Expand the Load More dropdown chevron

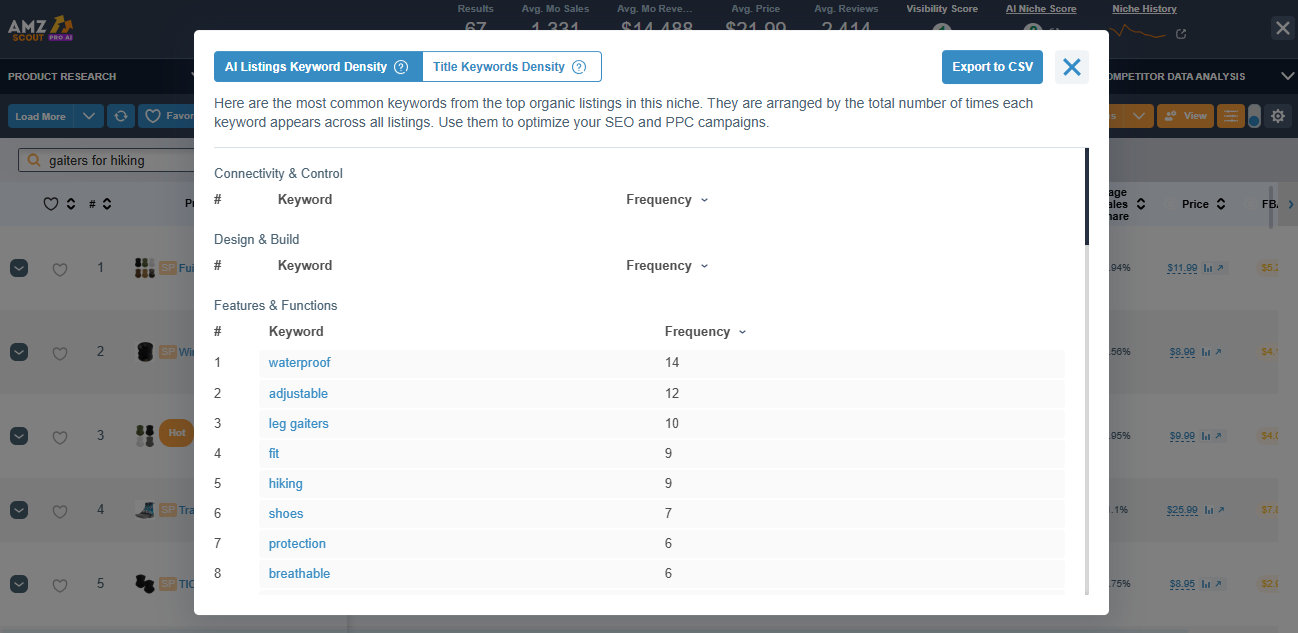point(88,116)
